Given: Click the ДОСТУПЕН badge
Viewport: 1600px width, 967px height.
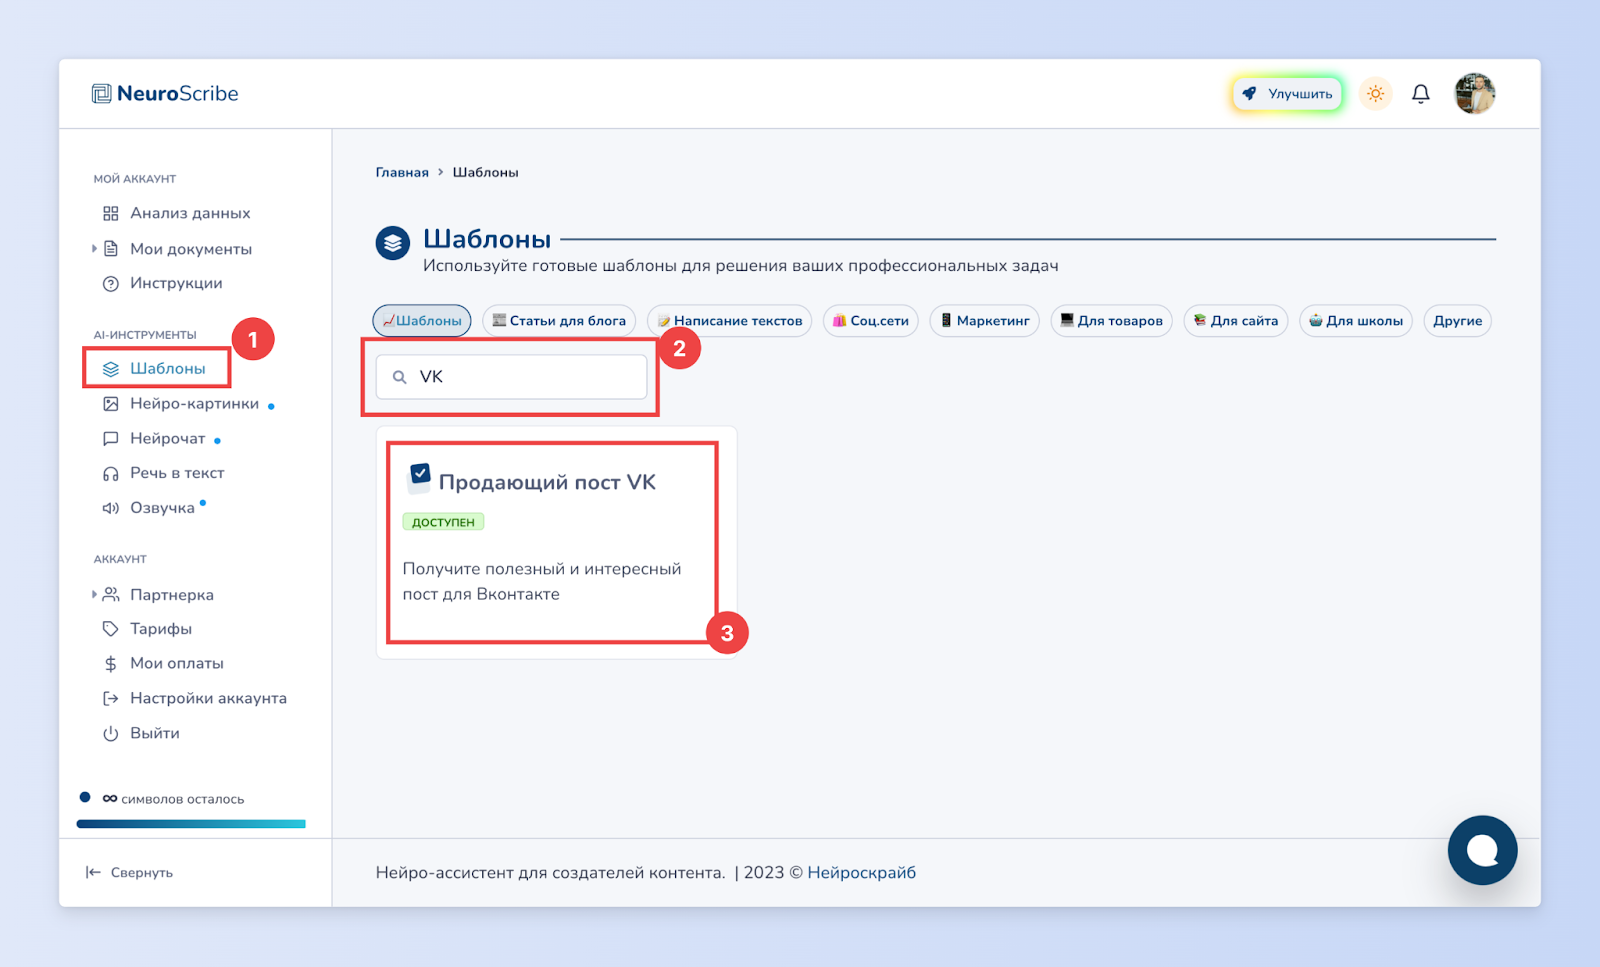Looking at the screenshot, I should pyautogui.click(x=443, y=522).
